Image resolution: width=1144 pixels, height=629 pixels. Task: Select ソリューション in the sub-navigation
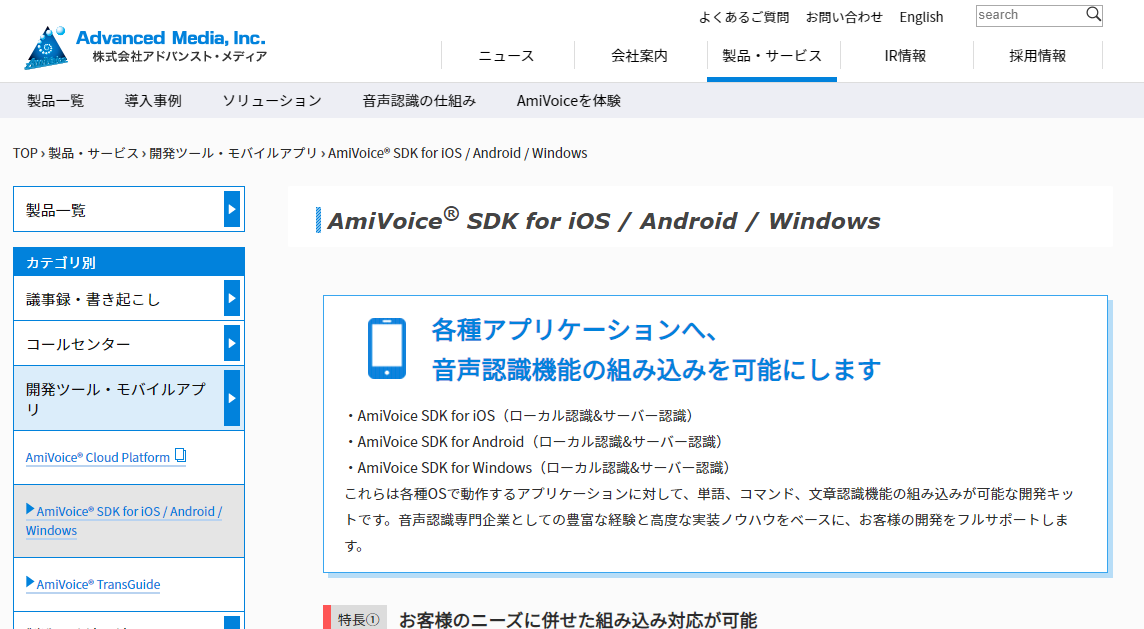pyautogui.click(x=271, y=101)
